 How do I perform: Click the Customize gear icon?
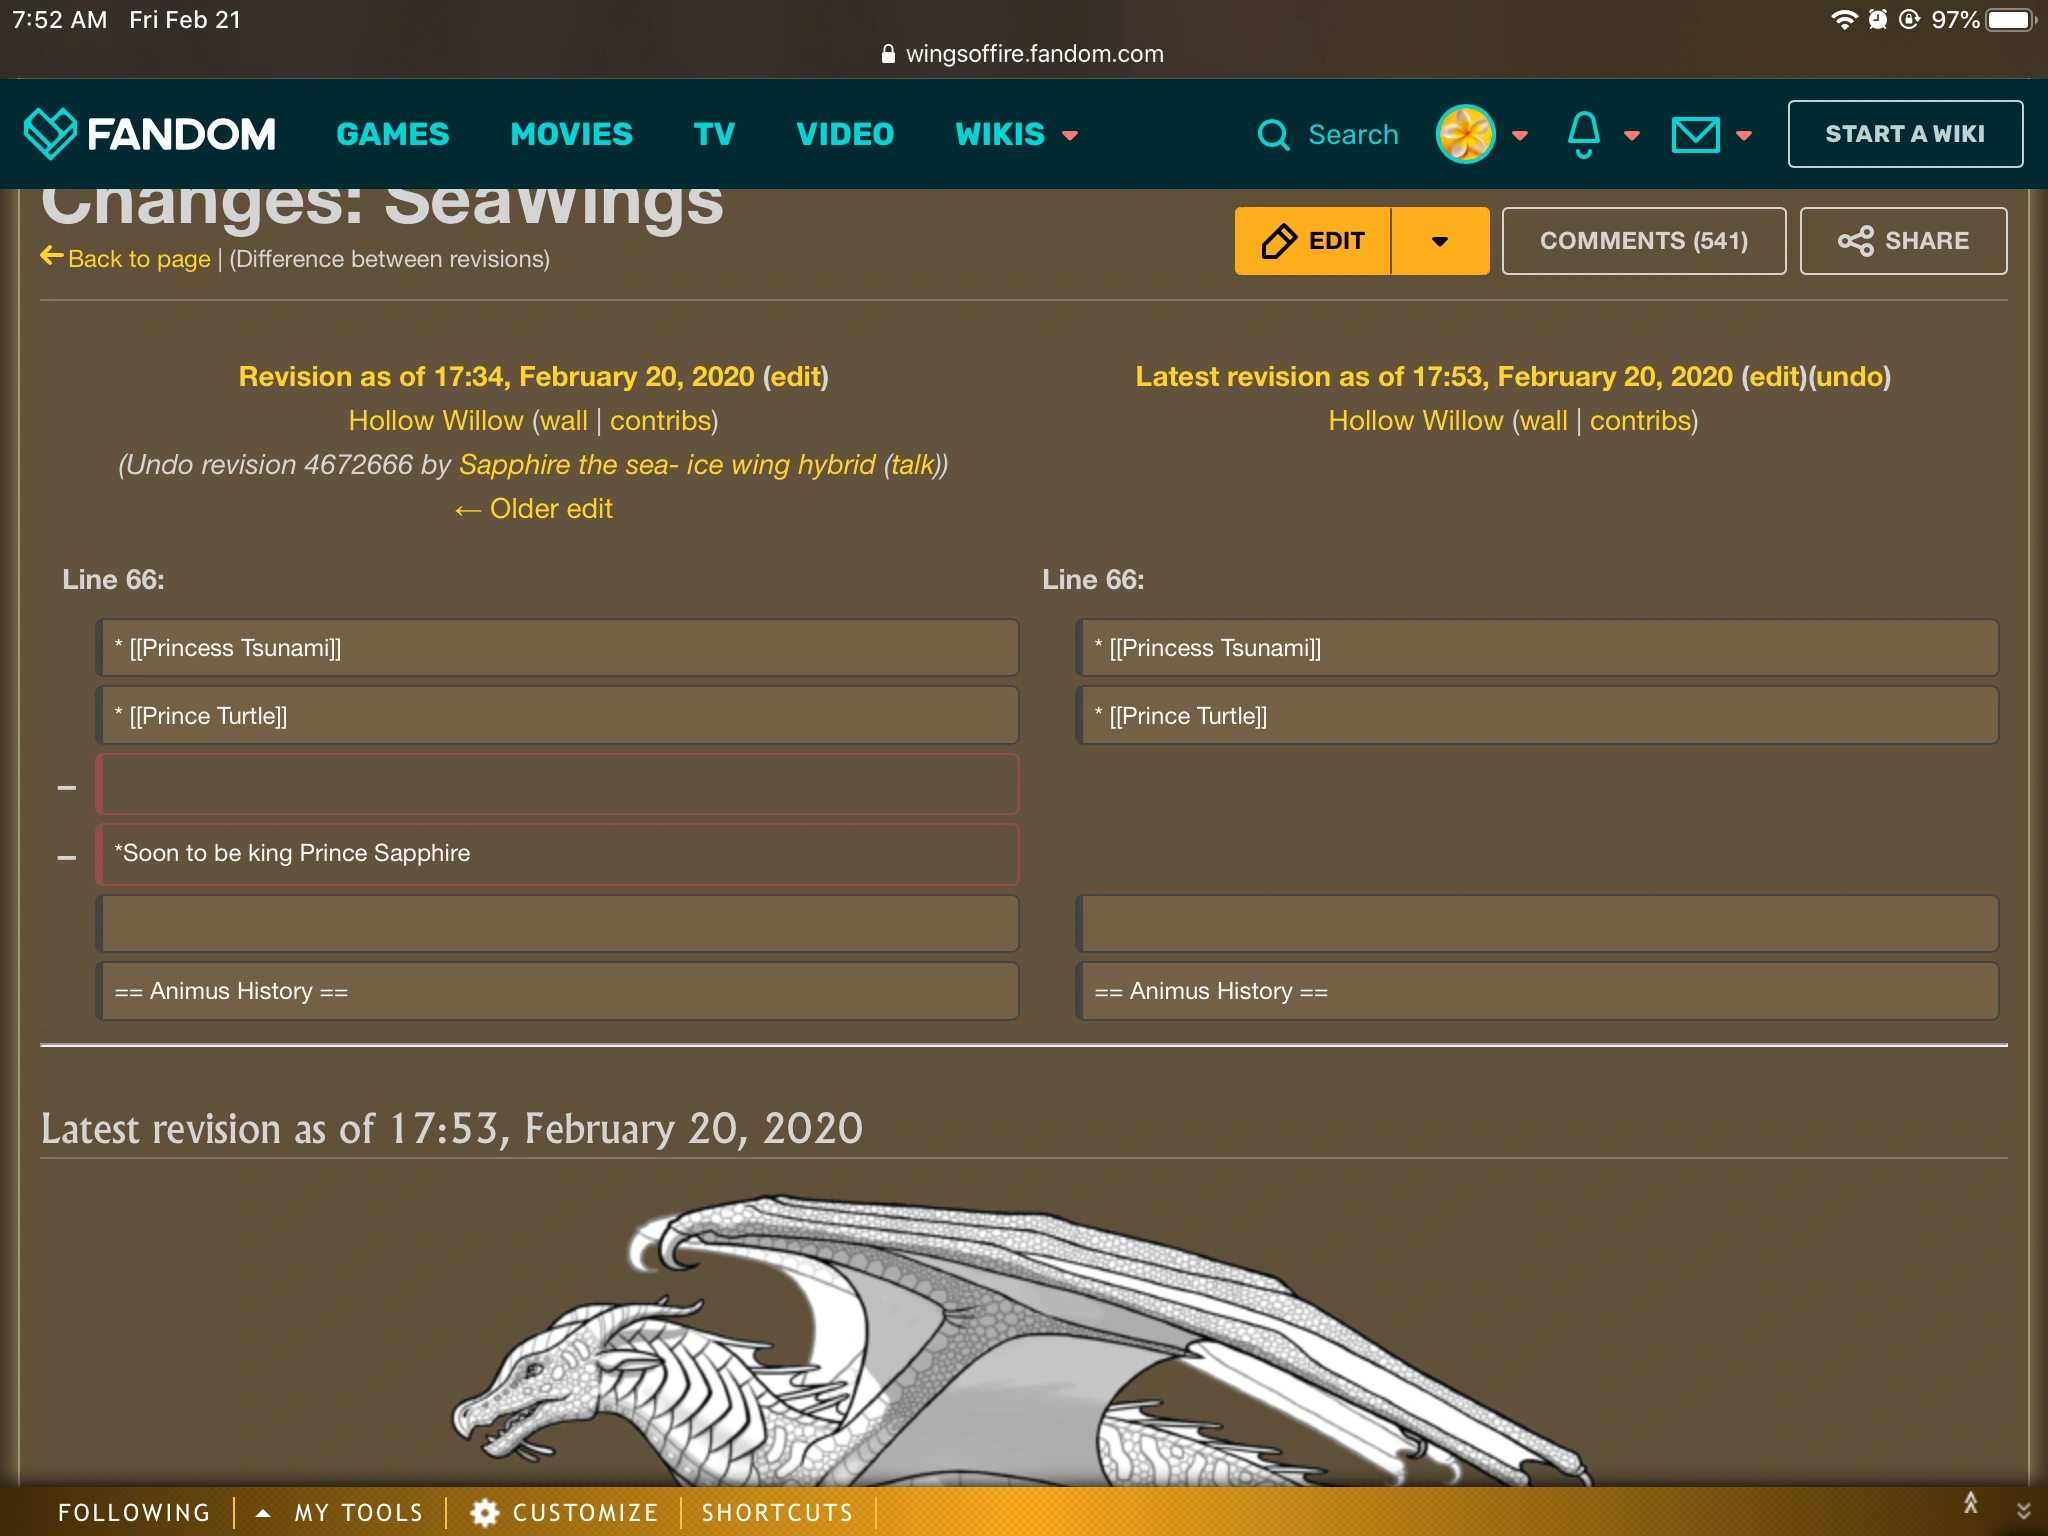click(x=485, y=1512)
